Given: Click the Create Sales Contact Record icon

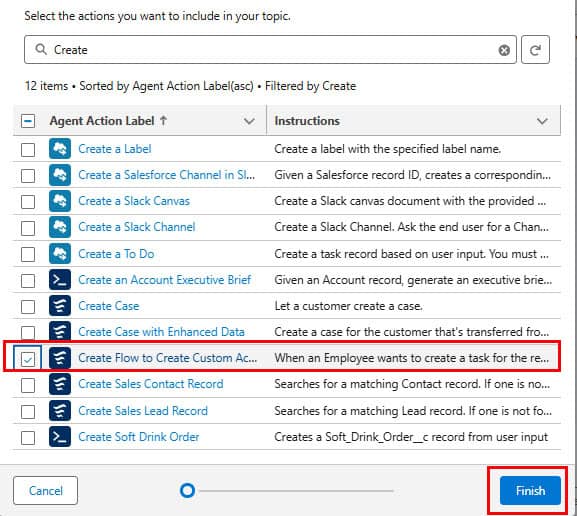Looking at the screenshot, I should pos(60,384).
